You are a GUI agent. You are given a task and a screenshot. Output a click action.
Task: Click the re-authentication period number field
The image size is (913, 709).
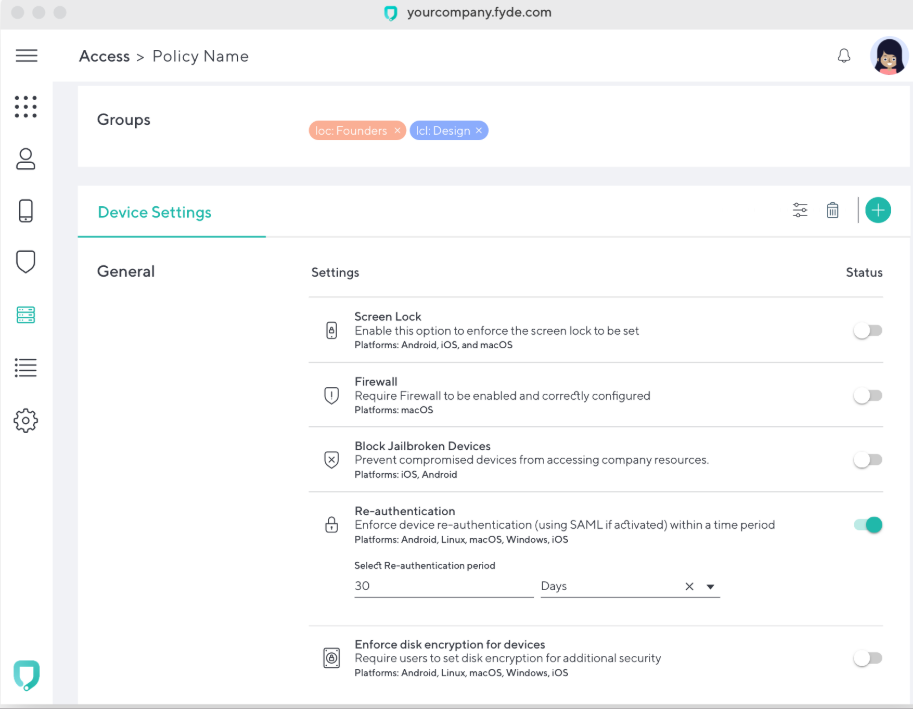coord(443,586)
